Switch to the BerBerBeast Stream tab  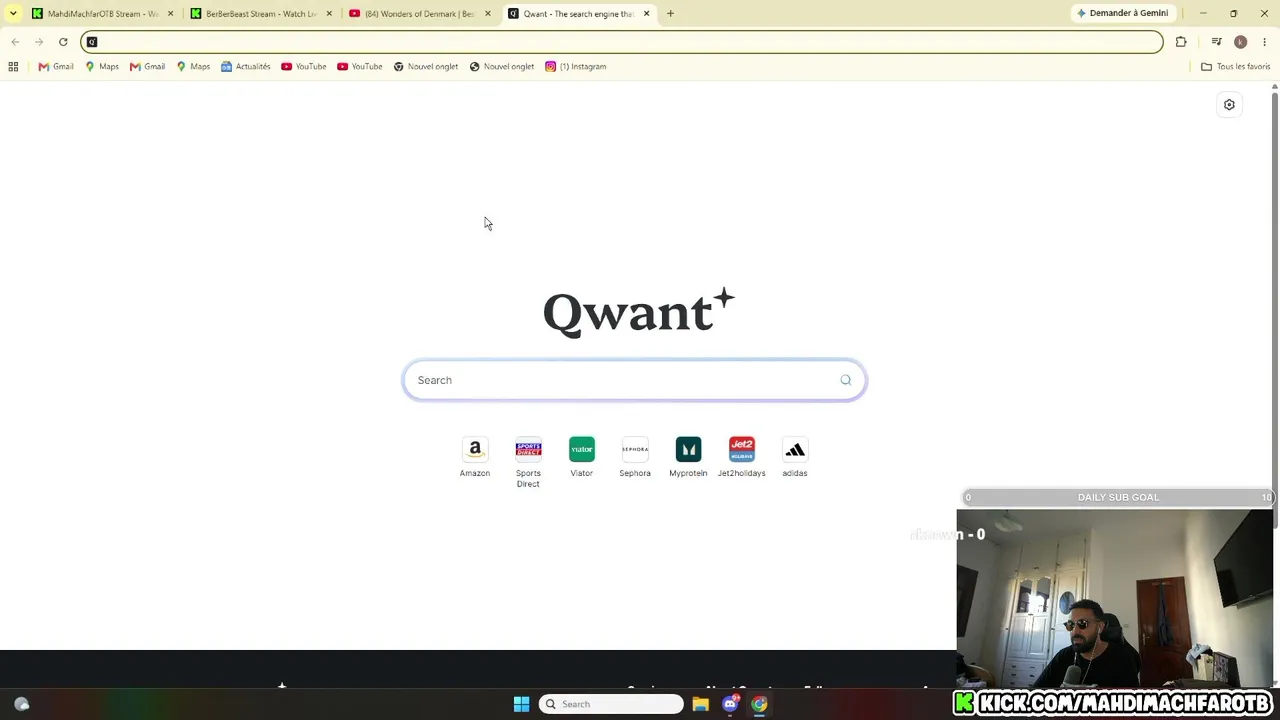261,14
